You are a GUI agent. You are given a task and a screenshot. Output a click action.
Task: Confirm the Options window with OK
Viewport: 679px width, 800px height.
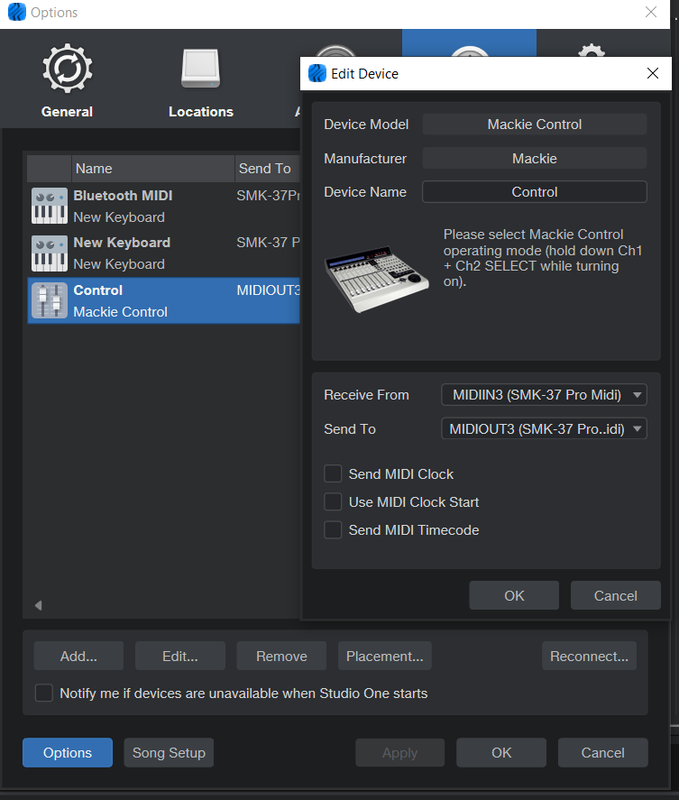click(x=501, y=753)
